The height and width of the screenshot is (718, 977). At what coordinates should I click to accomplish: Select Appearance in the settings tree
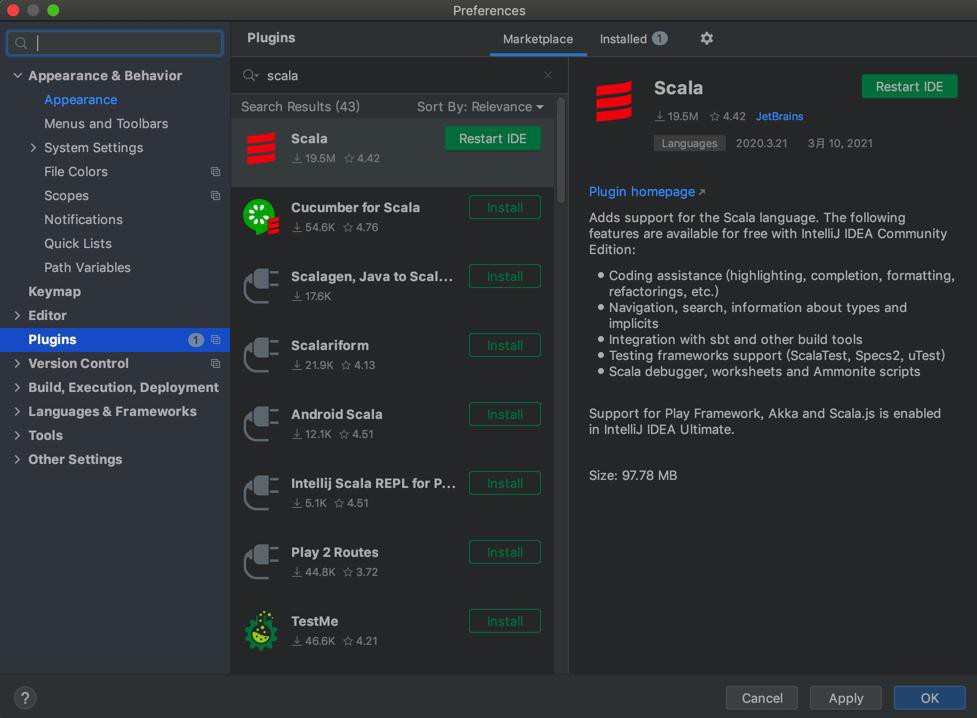click(80, 100)
